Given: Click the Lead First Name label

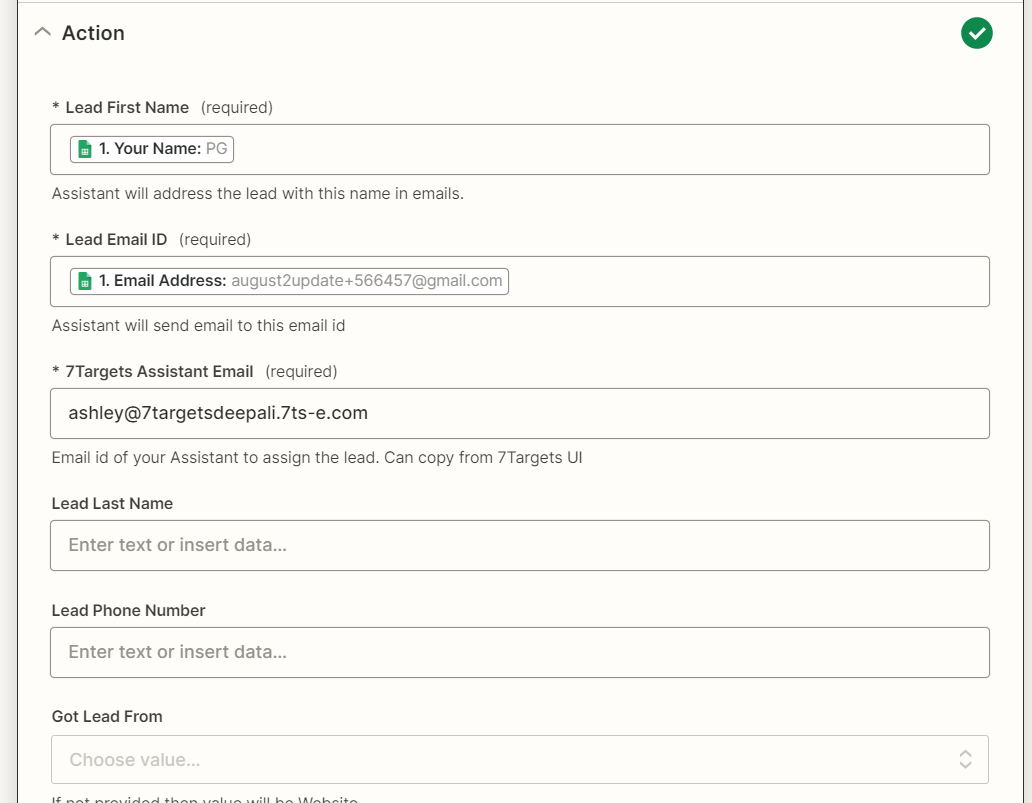Looking at the screenshot, I should 127,107.
